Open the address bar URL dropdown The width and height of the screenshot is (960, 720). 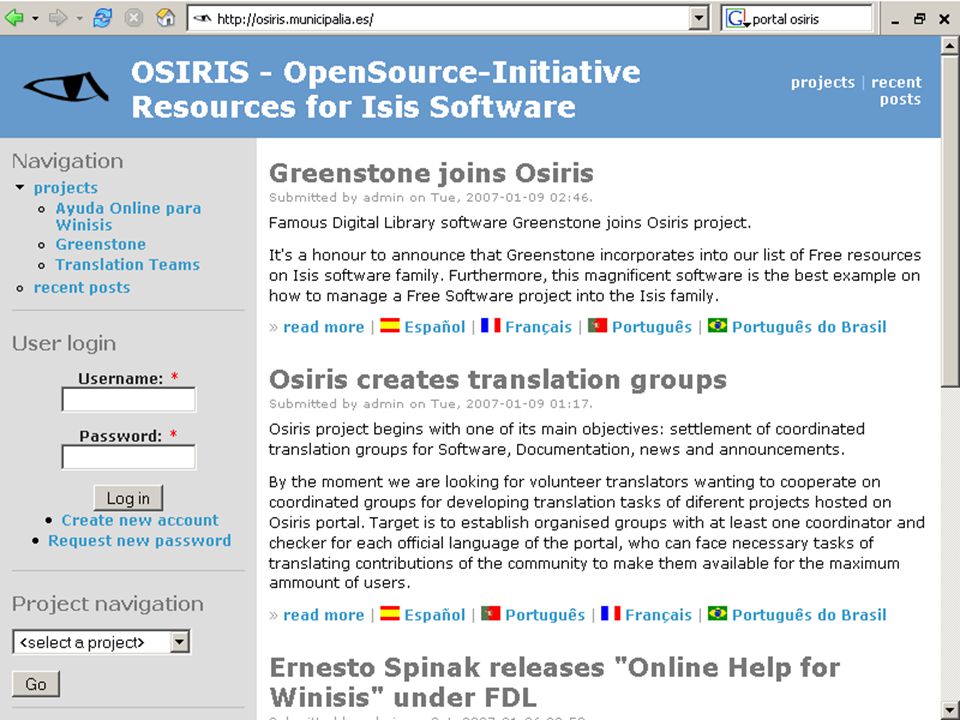tap(699, 19)
